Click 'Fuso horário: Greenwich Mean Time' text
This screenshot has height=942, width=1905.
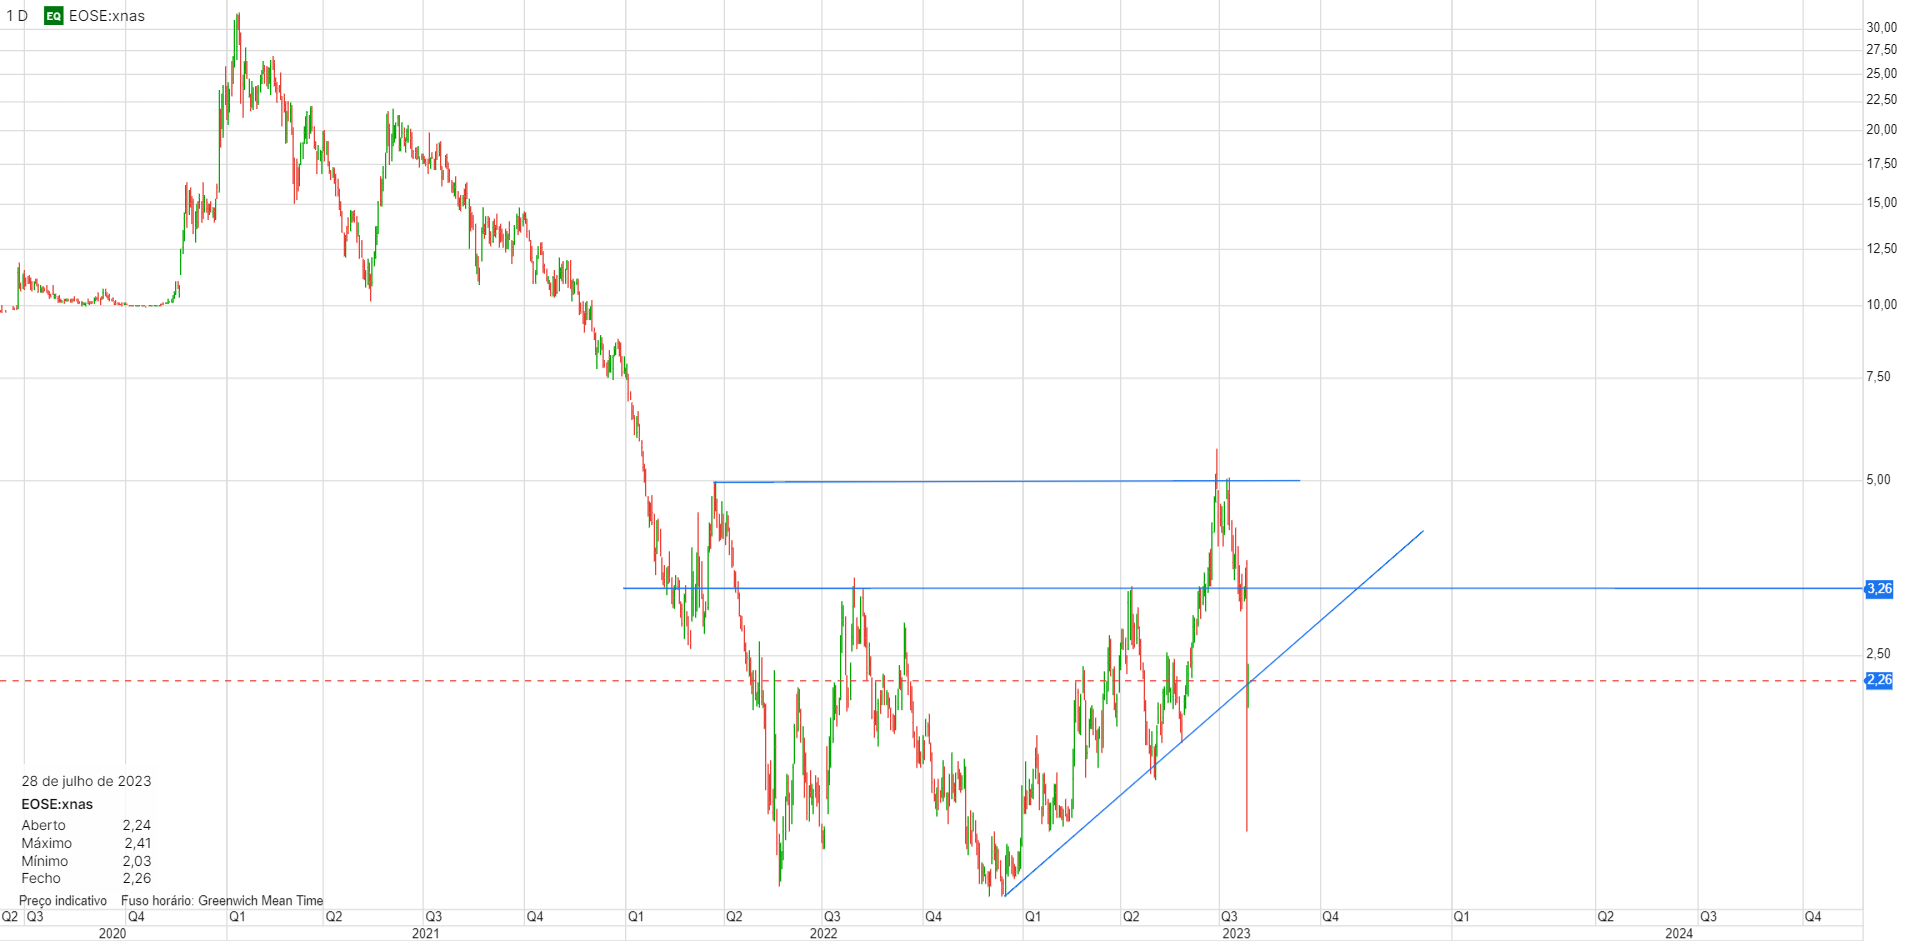pos(222,901)
